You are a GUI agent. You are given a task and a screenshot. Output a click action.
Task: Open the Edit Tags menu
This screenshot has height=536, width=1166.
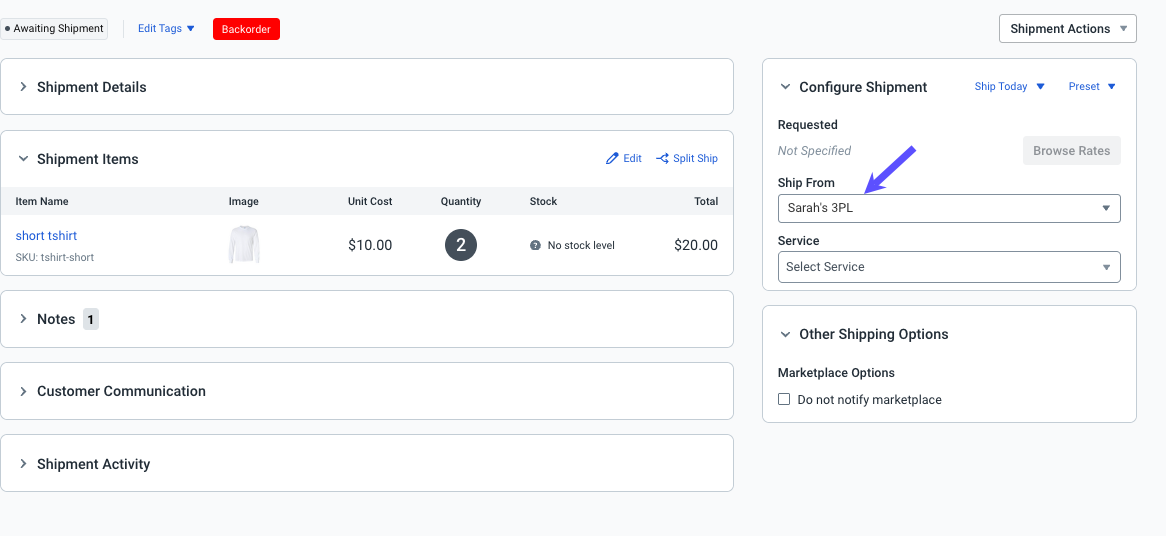166,29
